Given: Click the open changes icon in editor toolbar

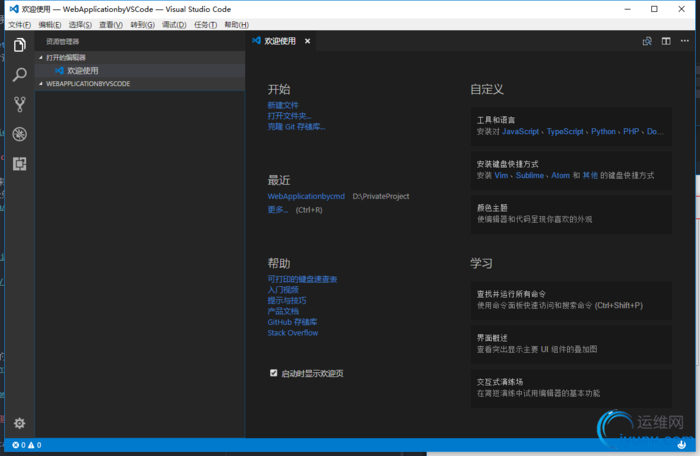Looking at the screenshot, I should click(647, 41).
